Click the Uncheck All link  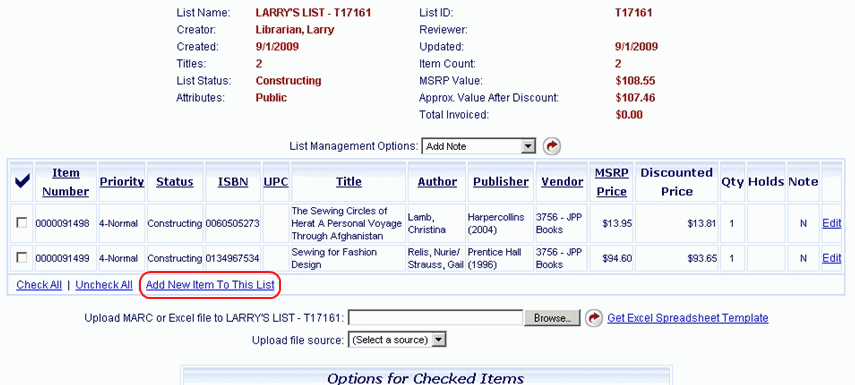104,285
